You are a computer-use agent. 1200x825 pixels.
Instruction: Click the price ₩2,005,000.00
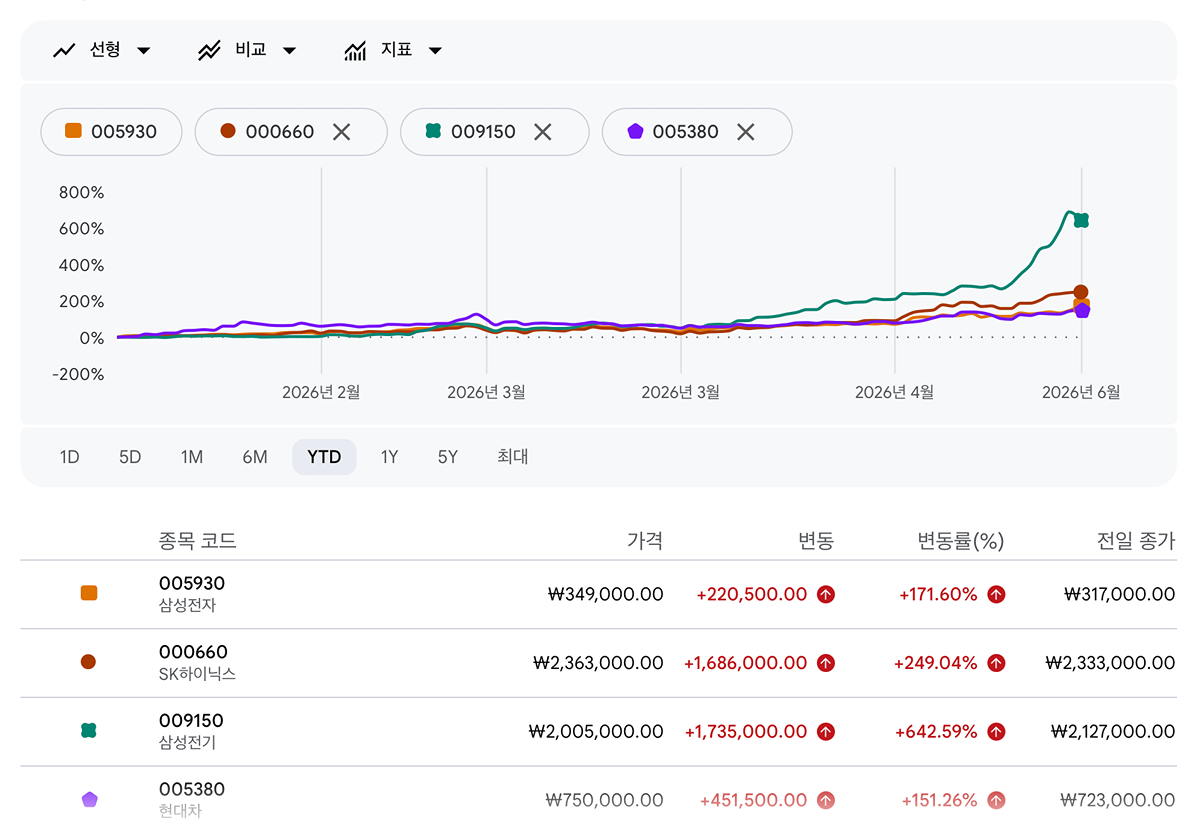click(596, 732)
